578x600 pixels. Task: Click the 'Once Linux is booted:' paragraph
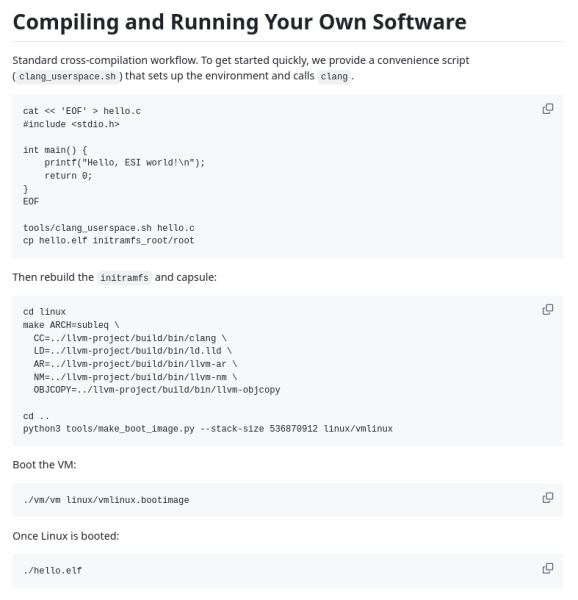click(x=66, y=536)
